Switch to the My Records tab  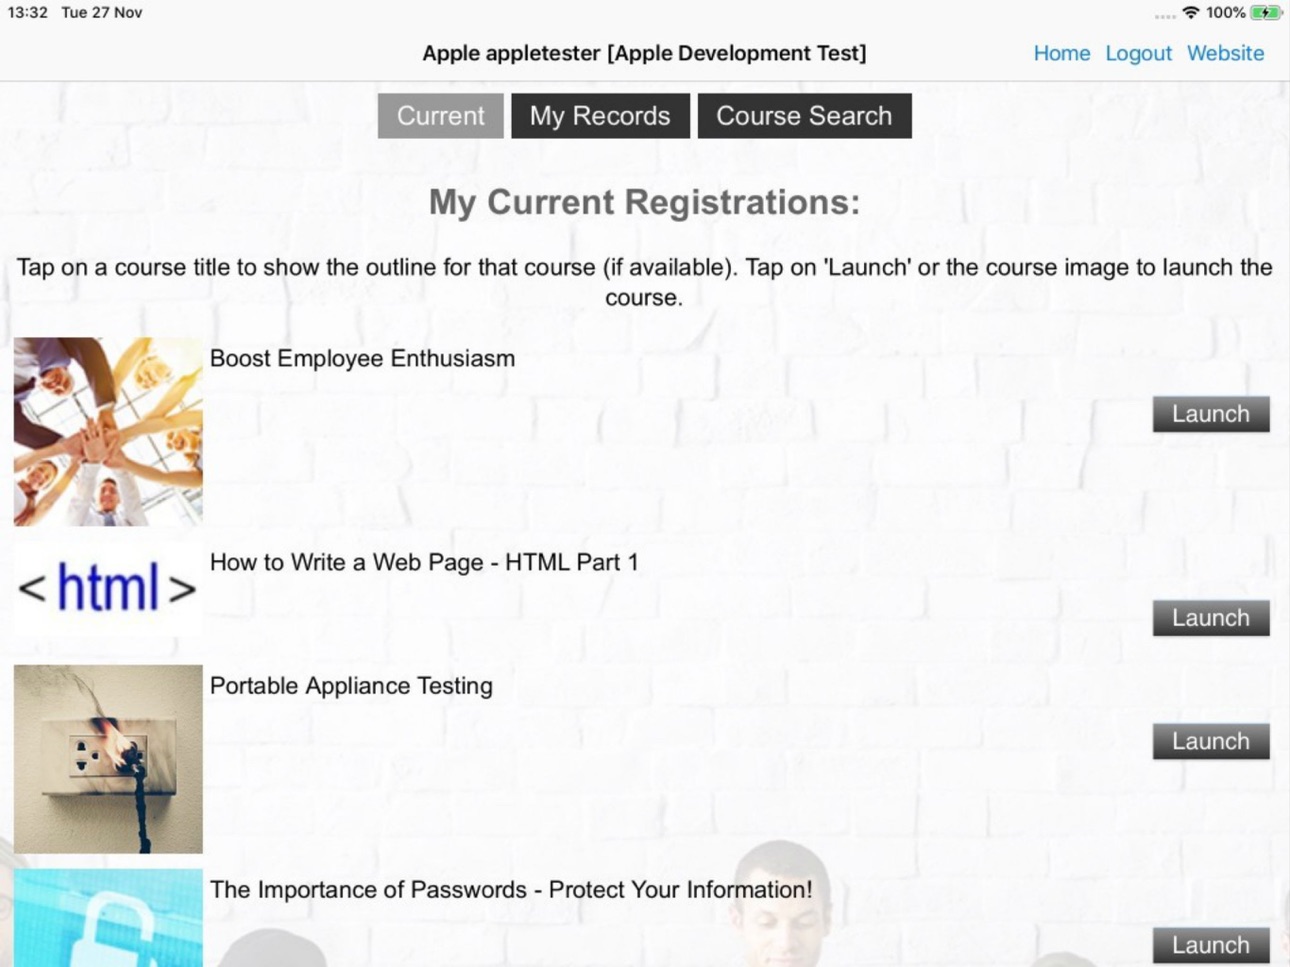coord(600,116)
